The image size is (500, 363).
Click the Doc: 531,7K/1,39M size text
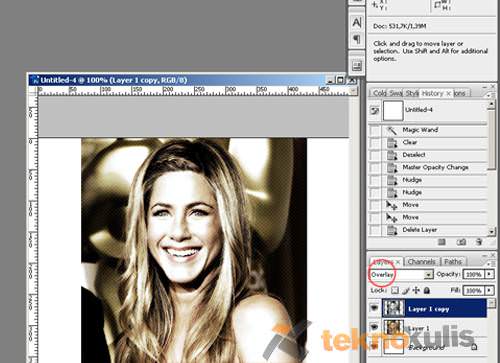(400, 26)
